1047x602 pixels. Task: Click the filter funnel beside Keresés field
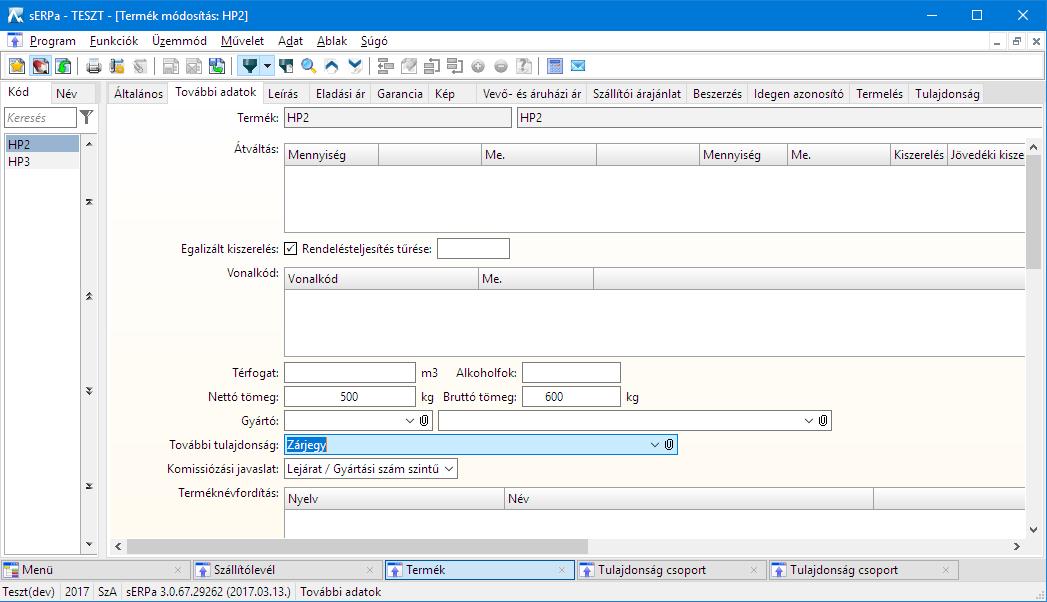pyautogui.click(x=87, y=118)
